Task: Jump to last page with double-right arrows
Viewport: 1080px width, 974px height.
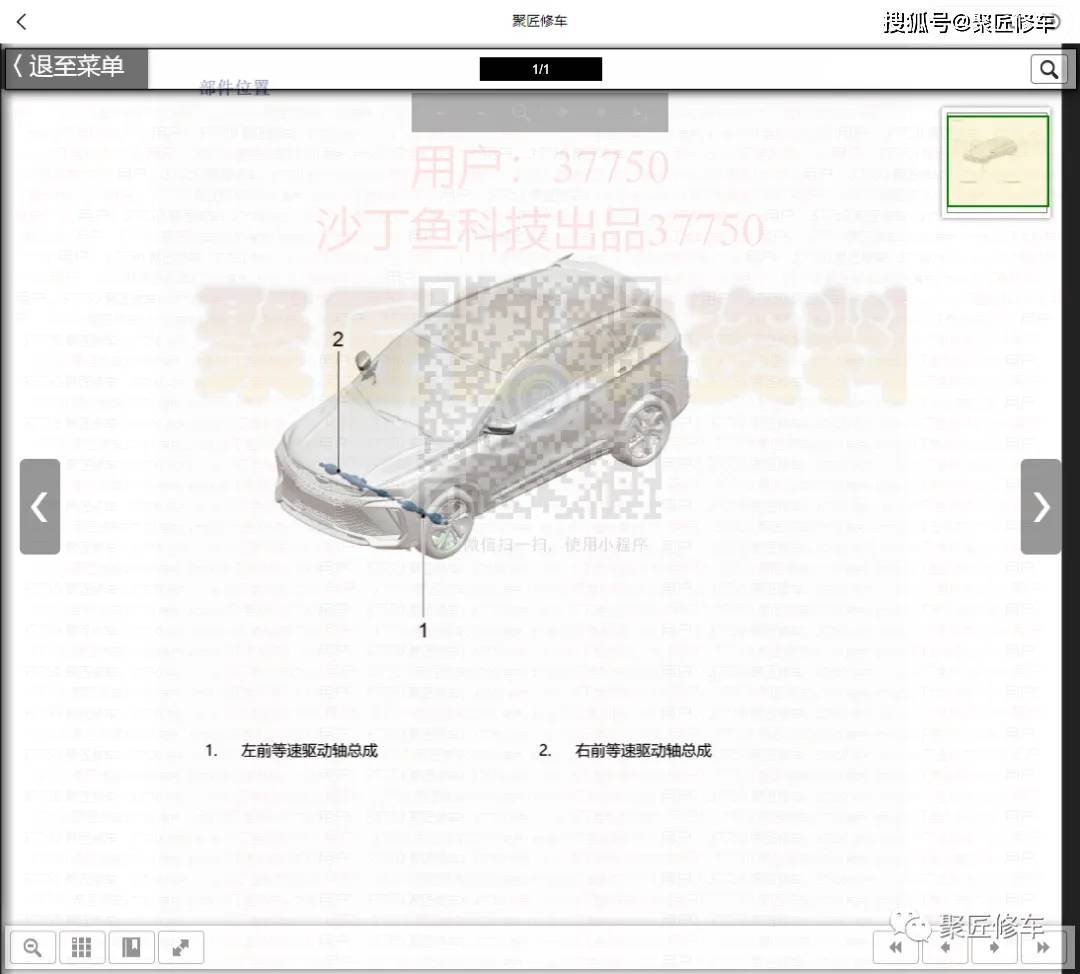Action: (x=1043, y=948)
